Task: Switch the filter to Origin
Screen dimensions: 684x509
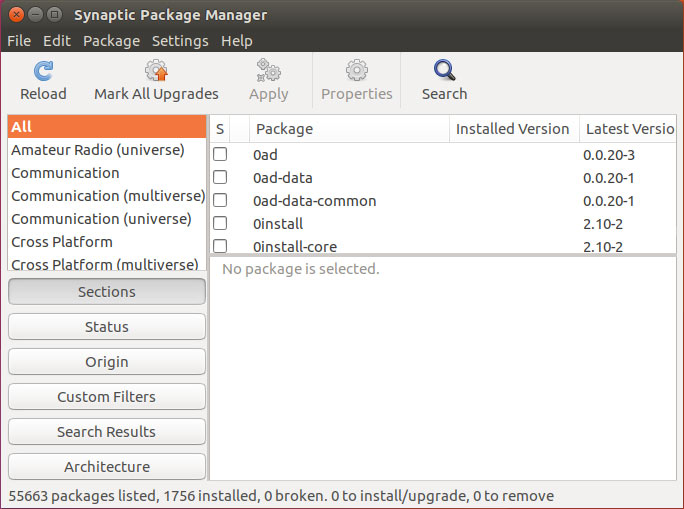Action: [x=107, y=362]
